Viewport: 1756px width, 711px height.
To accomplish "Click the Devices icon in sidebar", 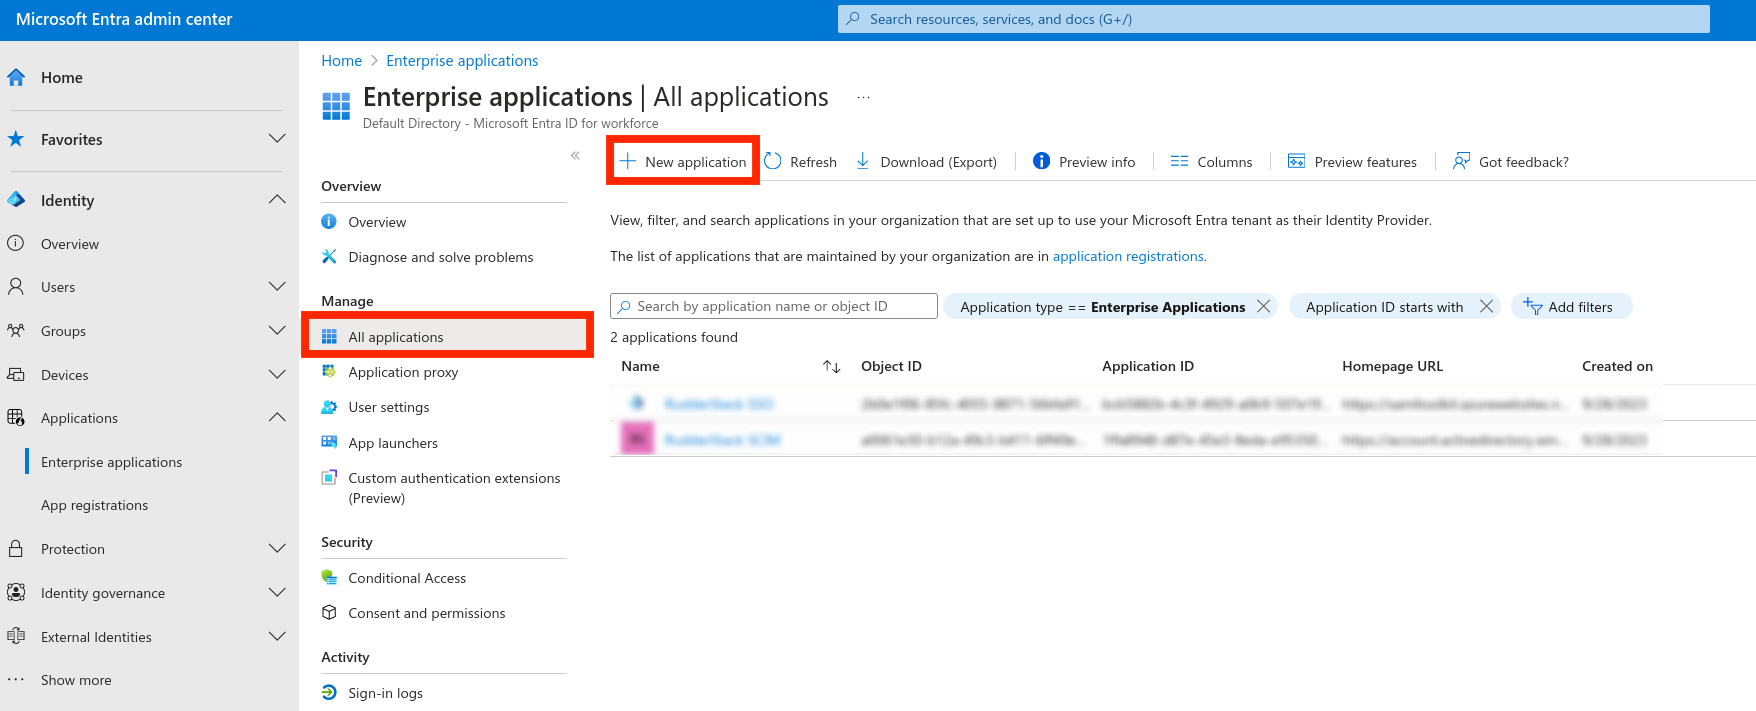I will pyautogui.click(x=16, y=375).
